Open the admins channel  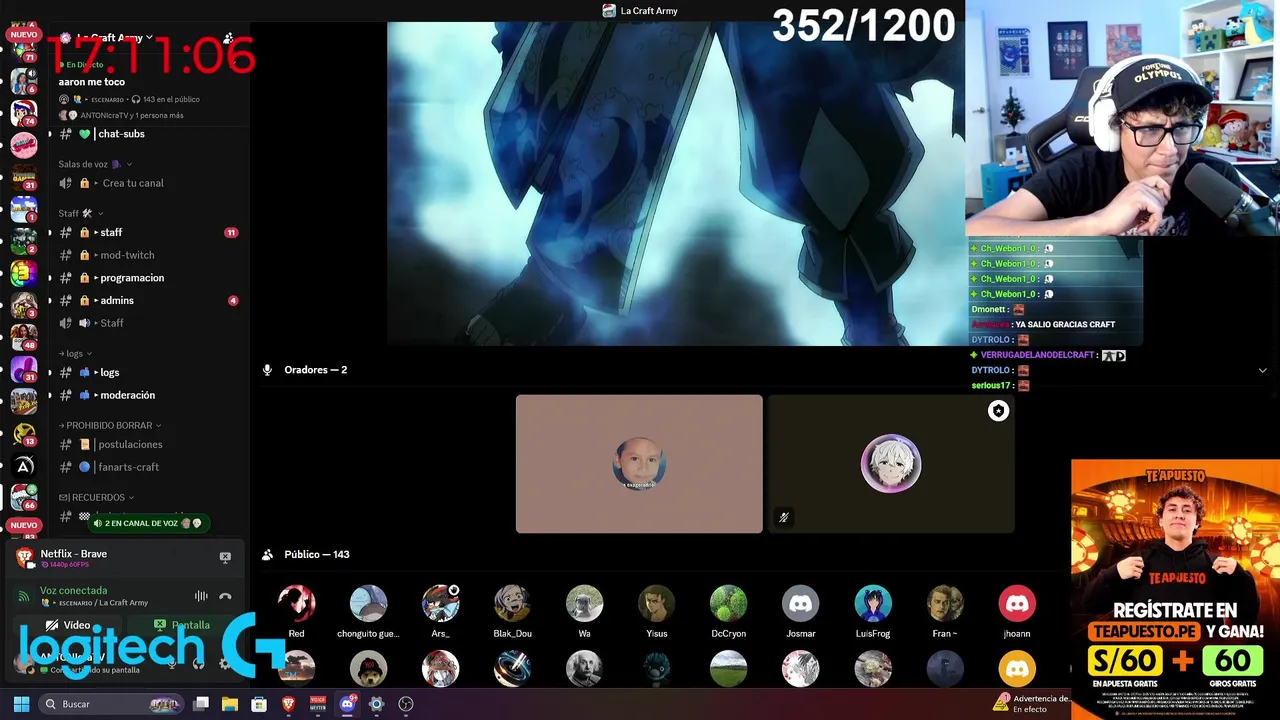point(148,300)
